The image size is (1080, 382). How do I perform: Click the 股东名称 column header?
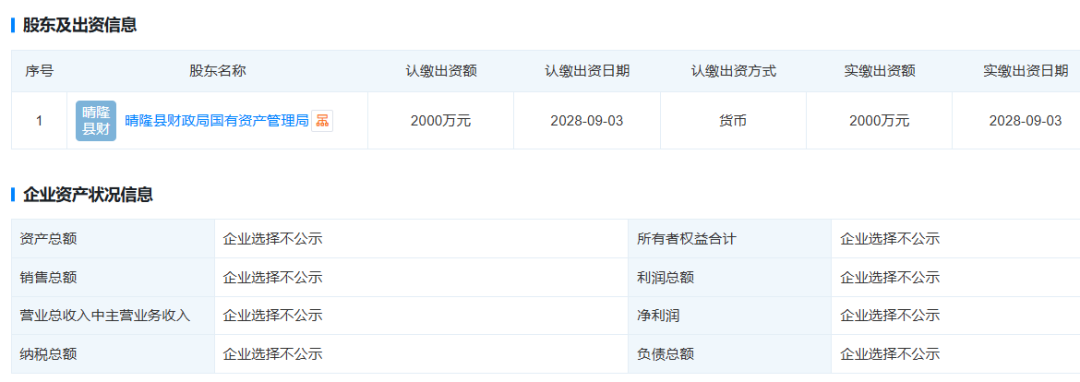218,71
